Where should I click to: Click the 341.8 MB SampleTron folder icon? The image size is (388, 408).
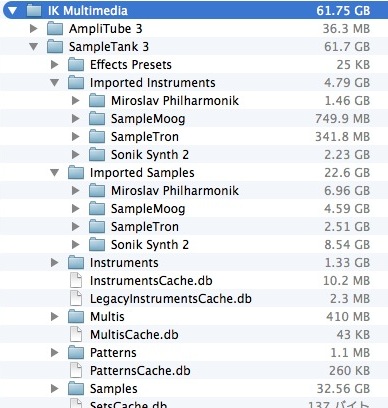click(97, 137)
